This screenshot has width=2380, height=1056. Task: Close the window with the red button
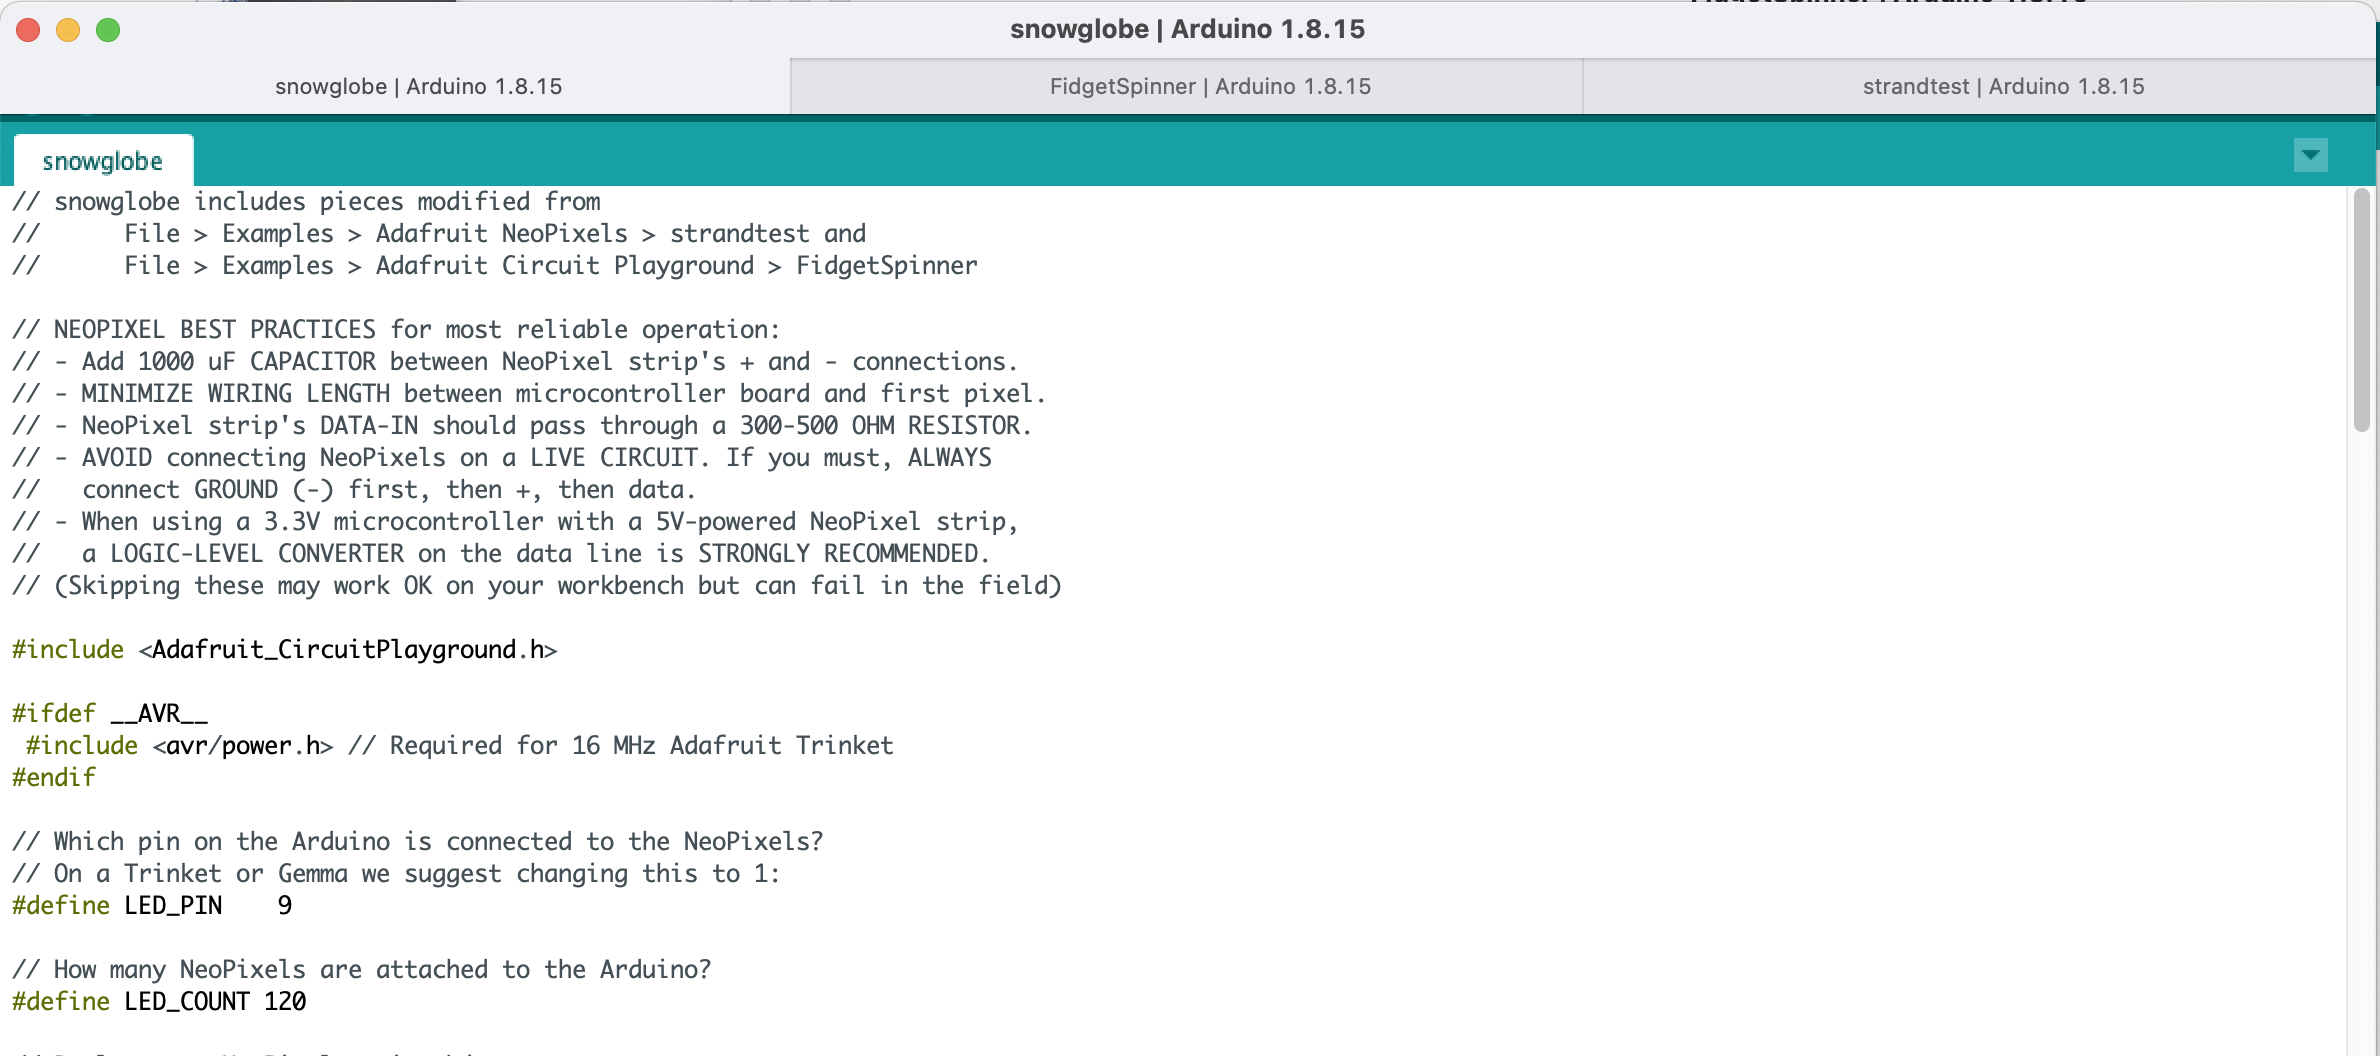tap(28, 30)
